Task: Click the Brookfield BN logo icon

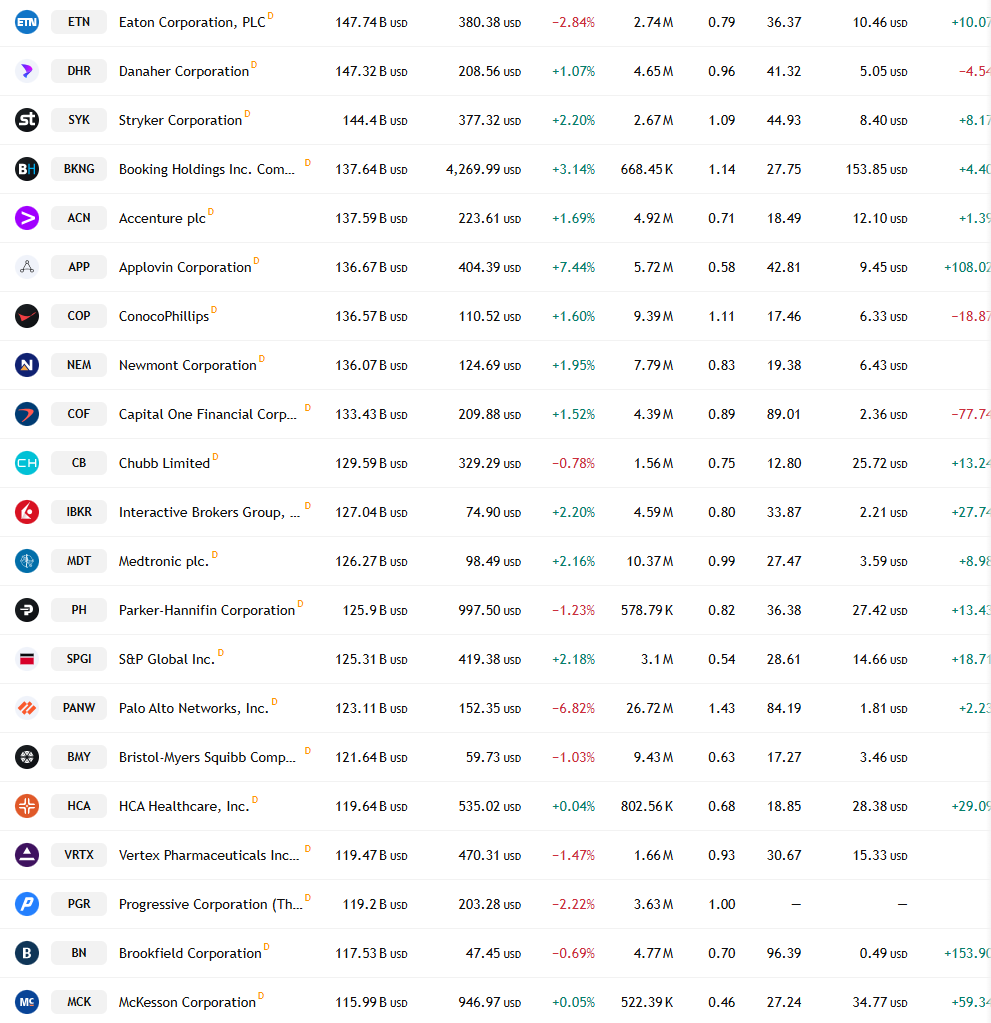Action: click(27, 953)
